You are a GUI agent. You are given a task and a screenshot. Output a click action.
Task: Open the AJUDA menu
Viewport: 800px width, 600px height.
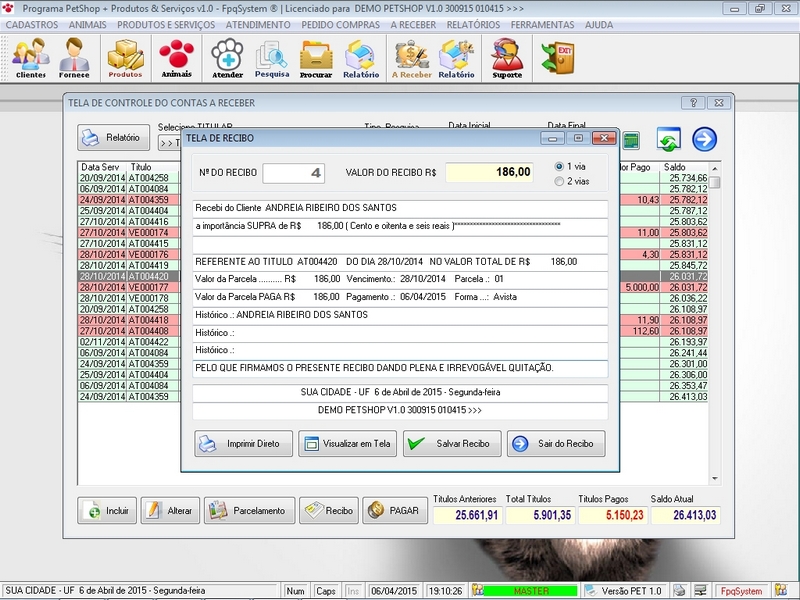click(598, 24)
